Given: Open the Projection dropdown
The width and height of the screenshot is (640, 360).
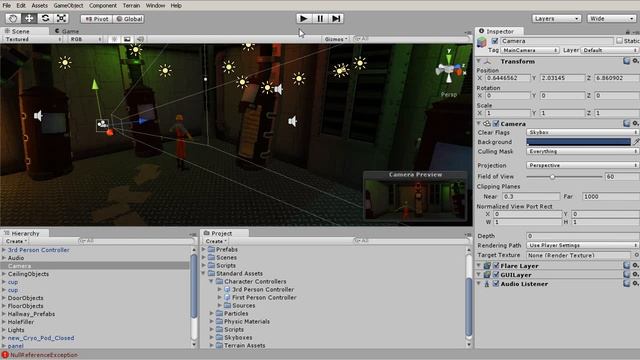Looking at the screenshot, I should [582, 165].
